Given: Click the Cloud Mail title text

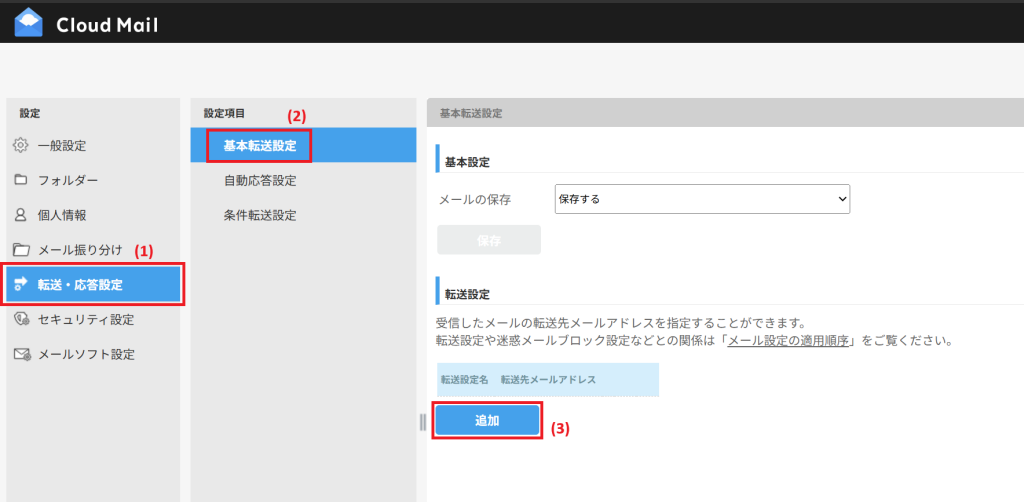Looking at the screenshot, I should tap(107, 24).
